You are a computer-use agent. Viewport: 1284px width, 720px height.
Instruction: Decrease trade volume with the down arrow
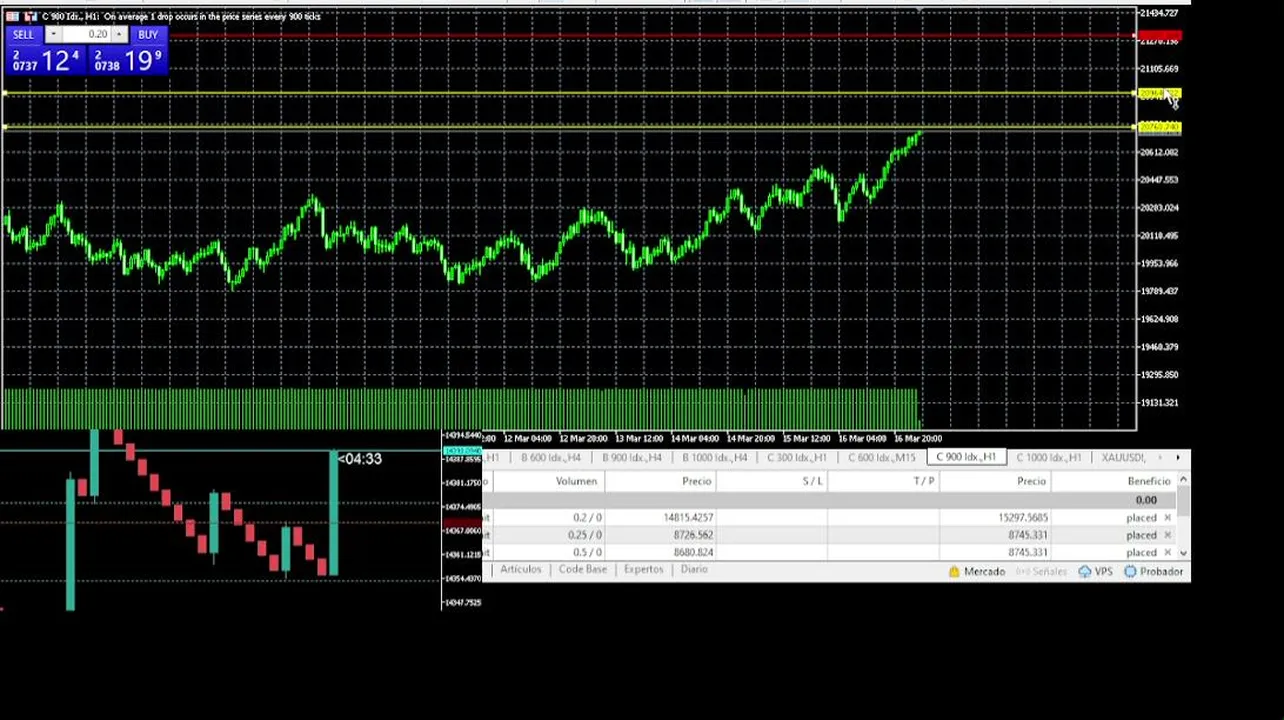[x=52, y=35]
